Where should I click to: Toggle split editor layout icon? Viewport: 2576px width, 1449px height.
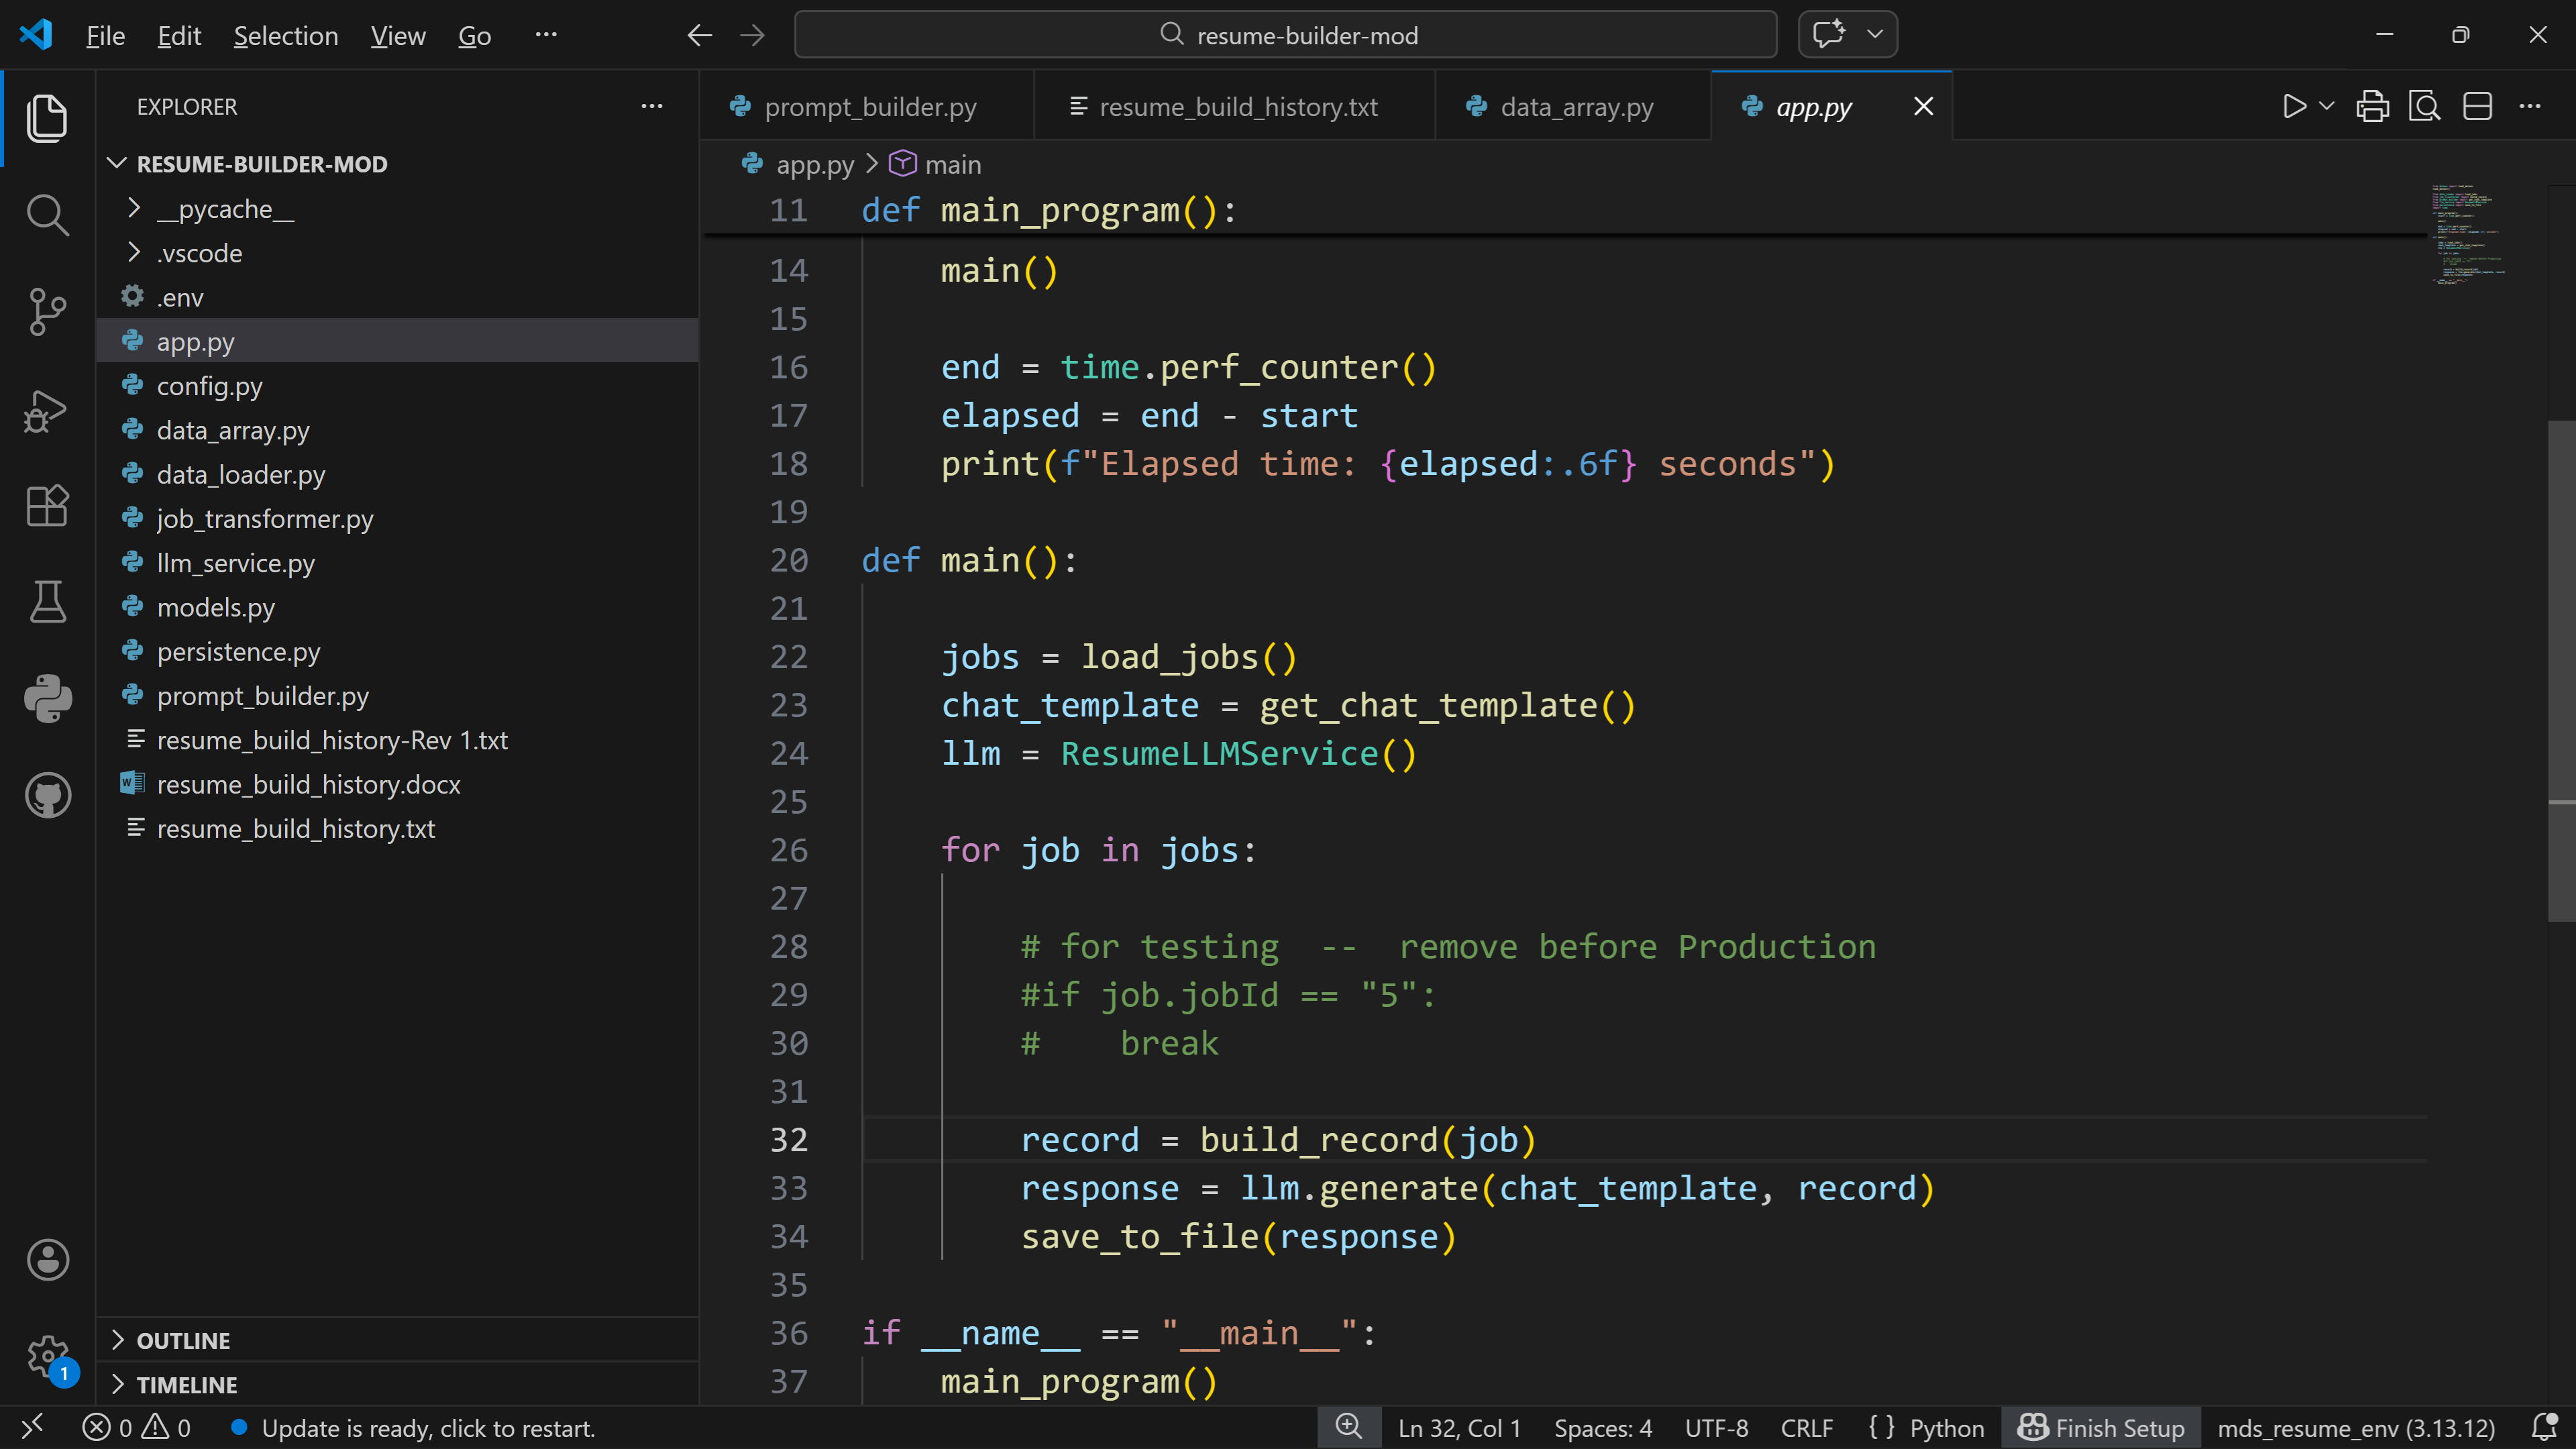point(2477,106)
